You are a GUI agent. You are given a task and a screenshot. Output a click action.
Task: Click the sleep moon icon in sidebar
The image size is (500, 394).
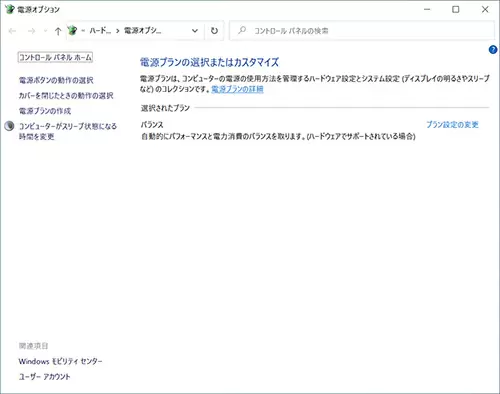(x=9, y=126)
